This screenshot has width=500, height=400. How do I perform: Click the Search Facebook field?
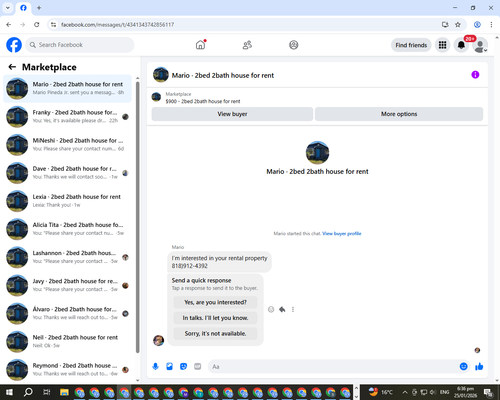[x=80, y=45]
